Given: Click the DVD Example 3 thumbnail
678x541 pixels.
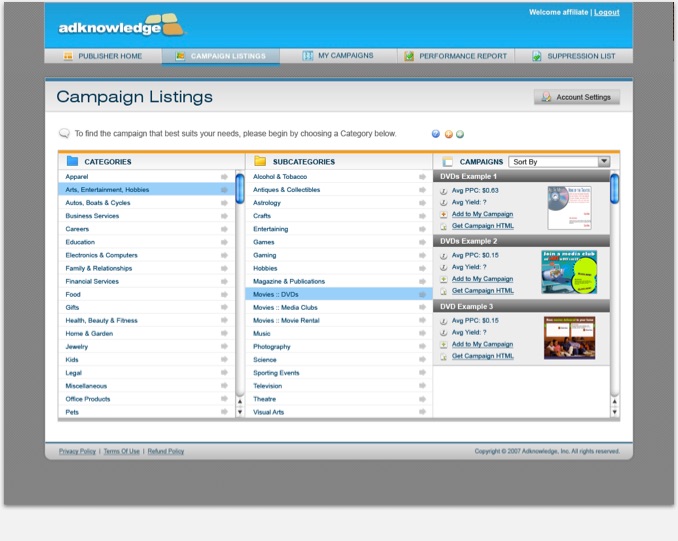Looking at the screenshot, I should click(569, 338).
